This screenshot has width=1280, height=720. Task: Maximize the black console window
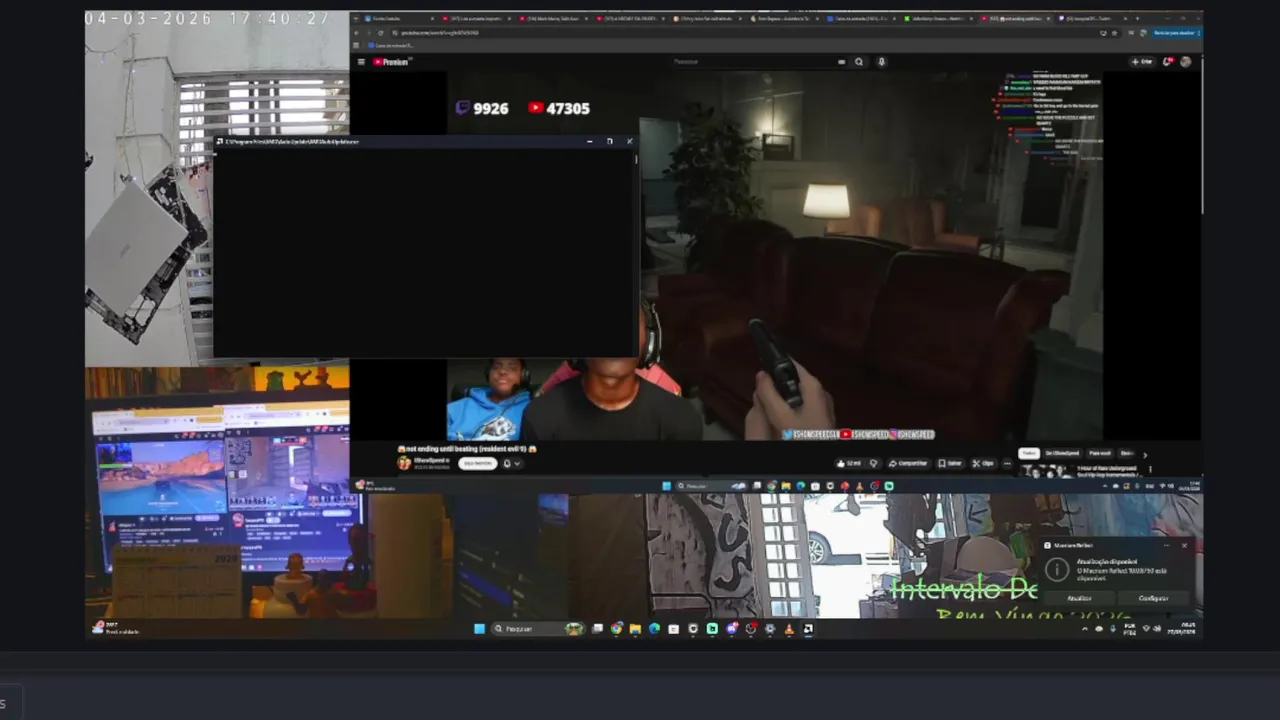tap(609, 141)
